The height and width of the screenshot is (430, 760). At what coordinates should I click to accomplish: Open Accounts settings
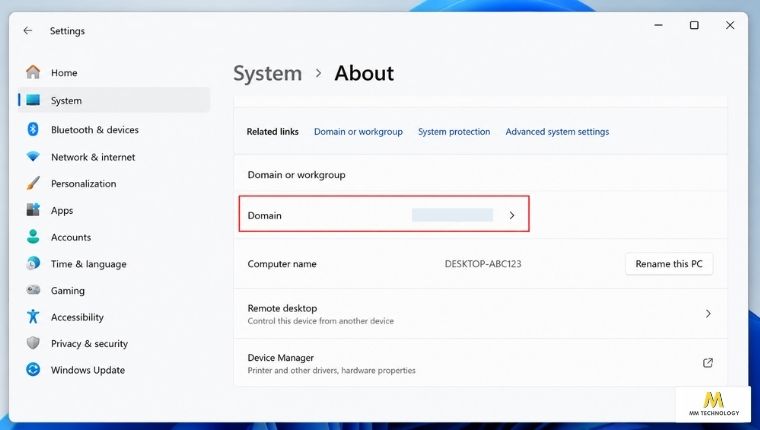coord(114,237)
